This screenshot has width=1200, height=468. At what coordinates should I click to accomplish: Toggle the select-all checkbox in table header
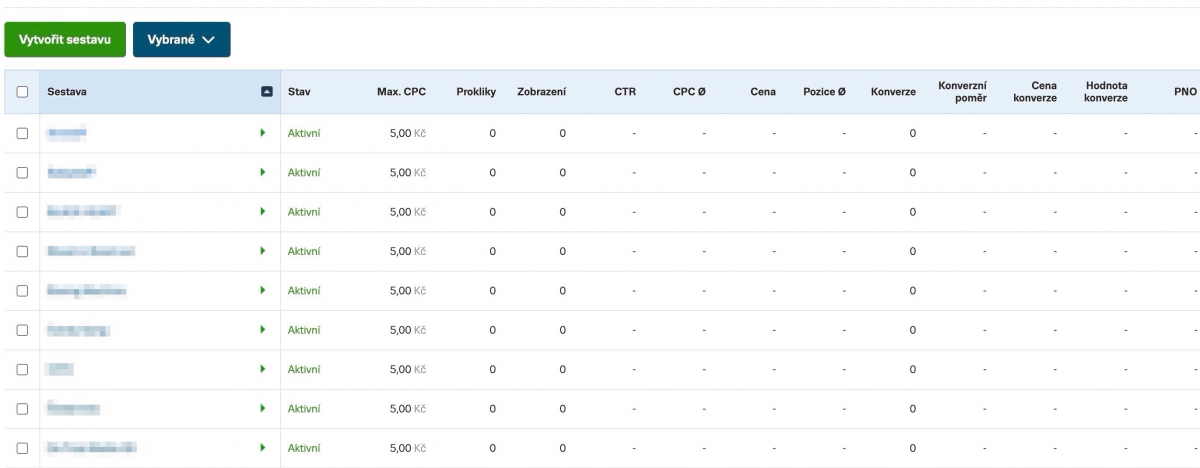[22, 92]
